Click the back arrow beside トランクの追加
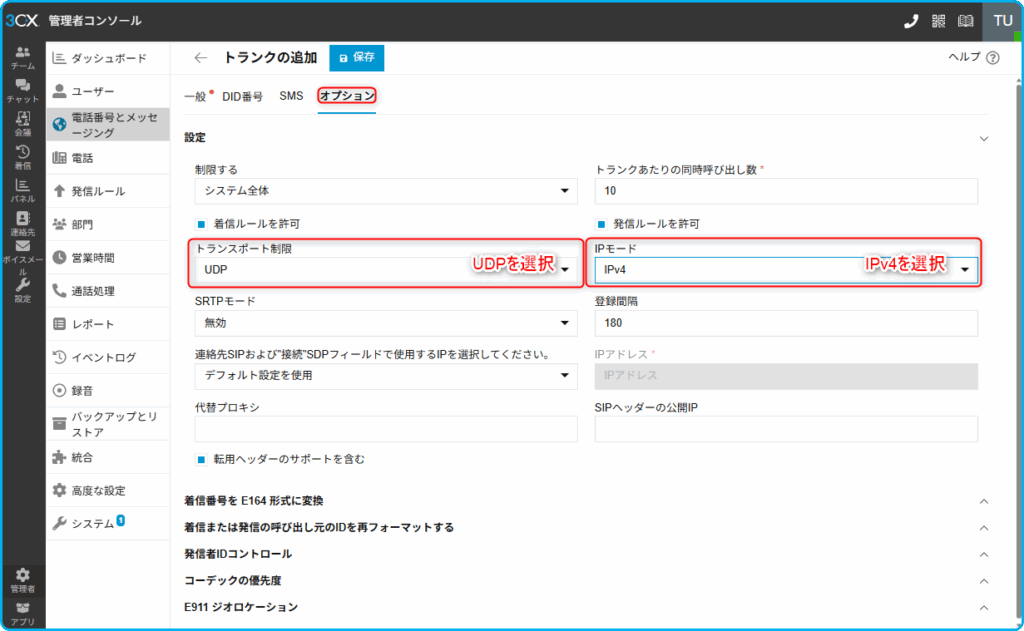1024x631 pixels. pyautogui.click(x=201, y=58)
